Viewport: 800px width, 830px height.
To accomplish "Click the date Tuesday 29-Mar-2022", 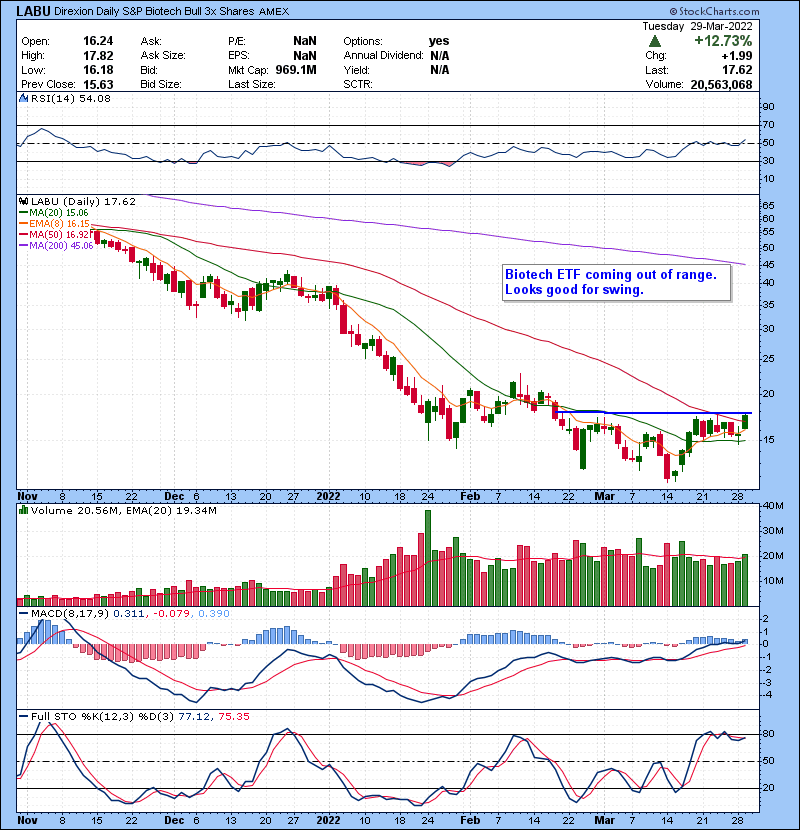I will (x=697, y=26).
